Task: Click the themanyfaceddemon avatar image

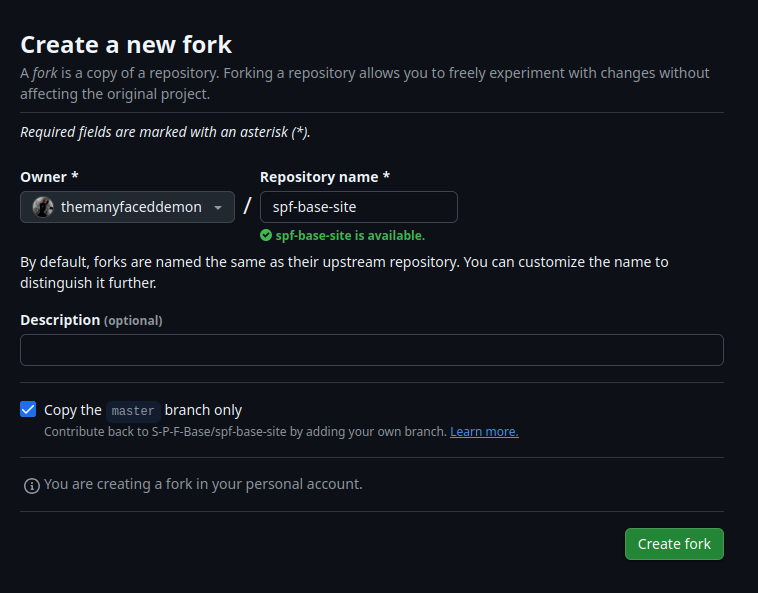Action: coord(43,207)
